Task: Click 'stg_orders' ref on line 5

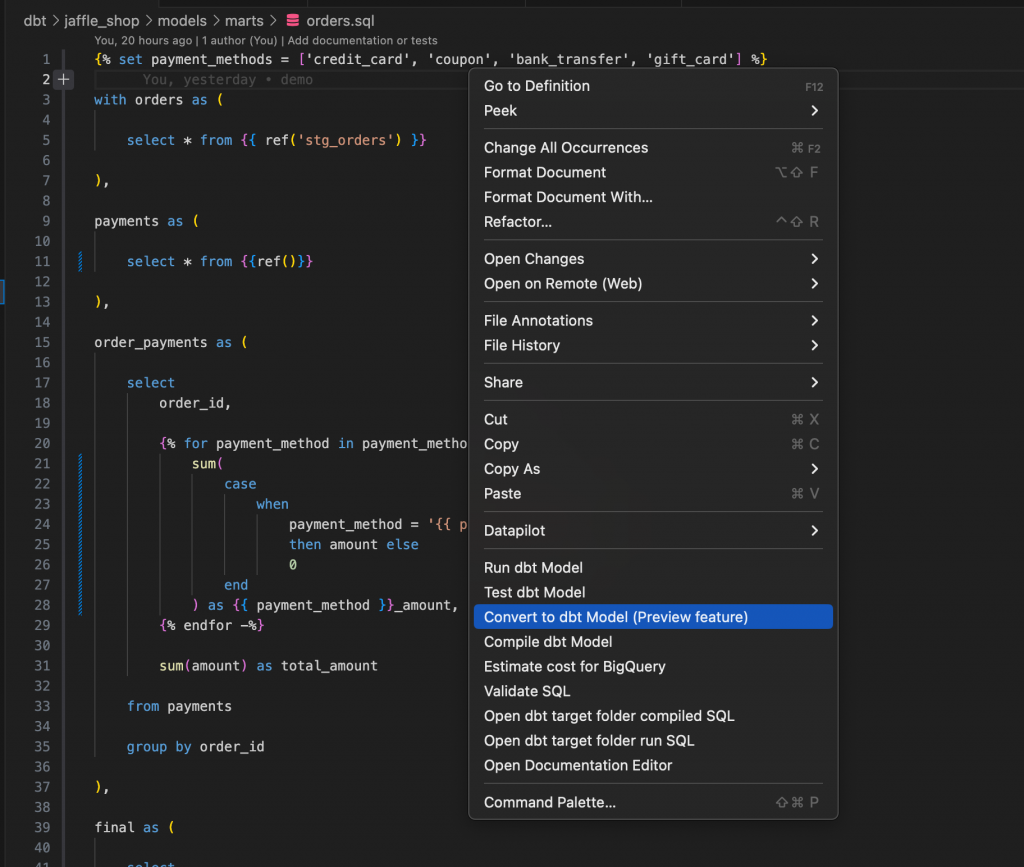Action: pyautogui.click(x=346, y=140)
